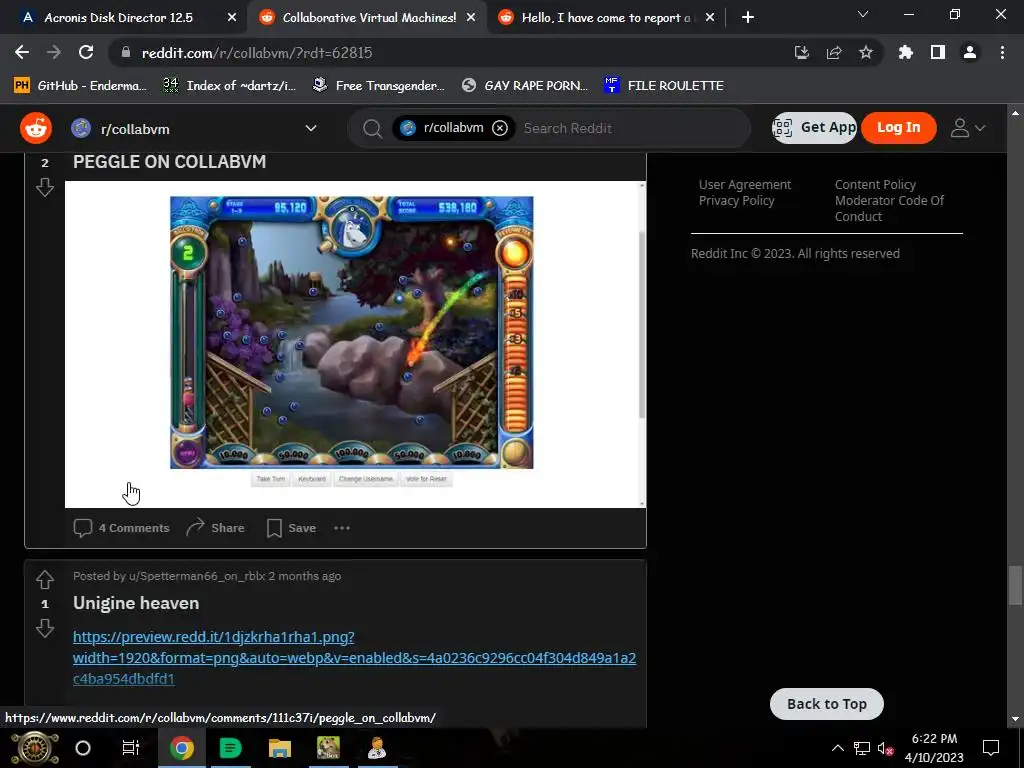Downvote the Unigine heaven post
Screen dimensions: 1024x768
click(44, 628)
